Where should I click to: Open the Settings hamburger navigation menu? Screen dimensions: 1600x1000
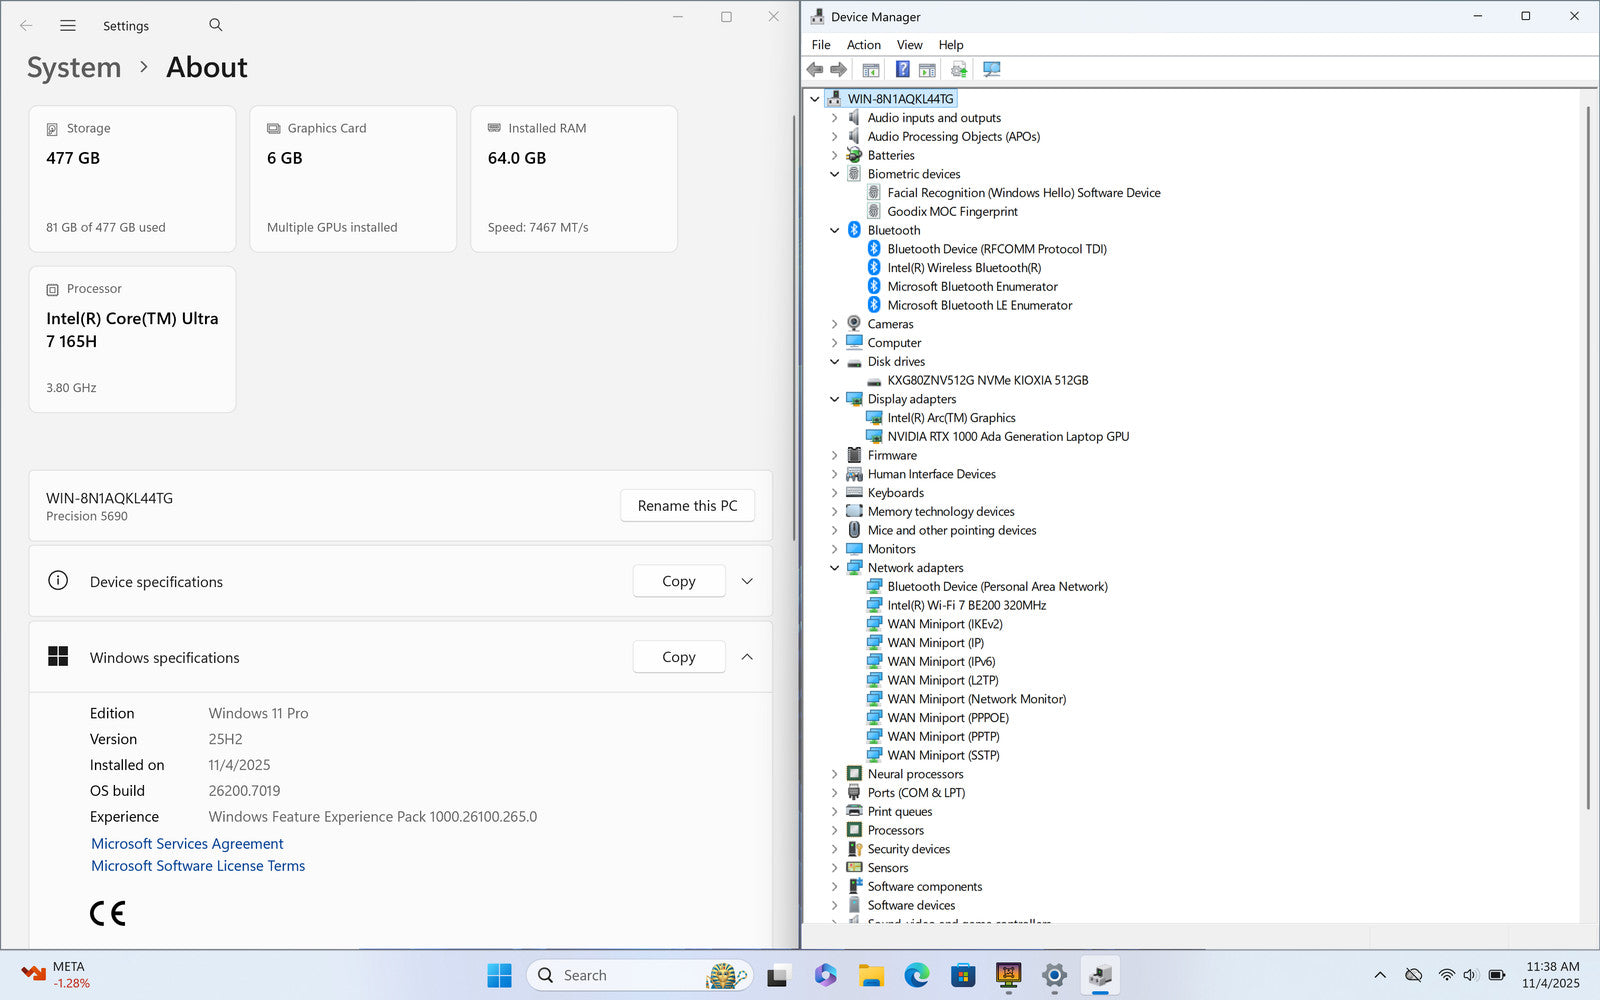pos(68,26)
